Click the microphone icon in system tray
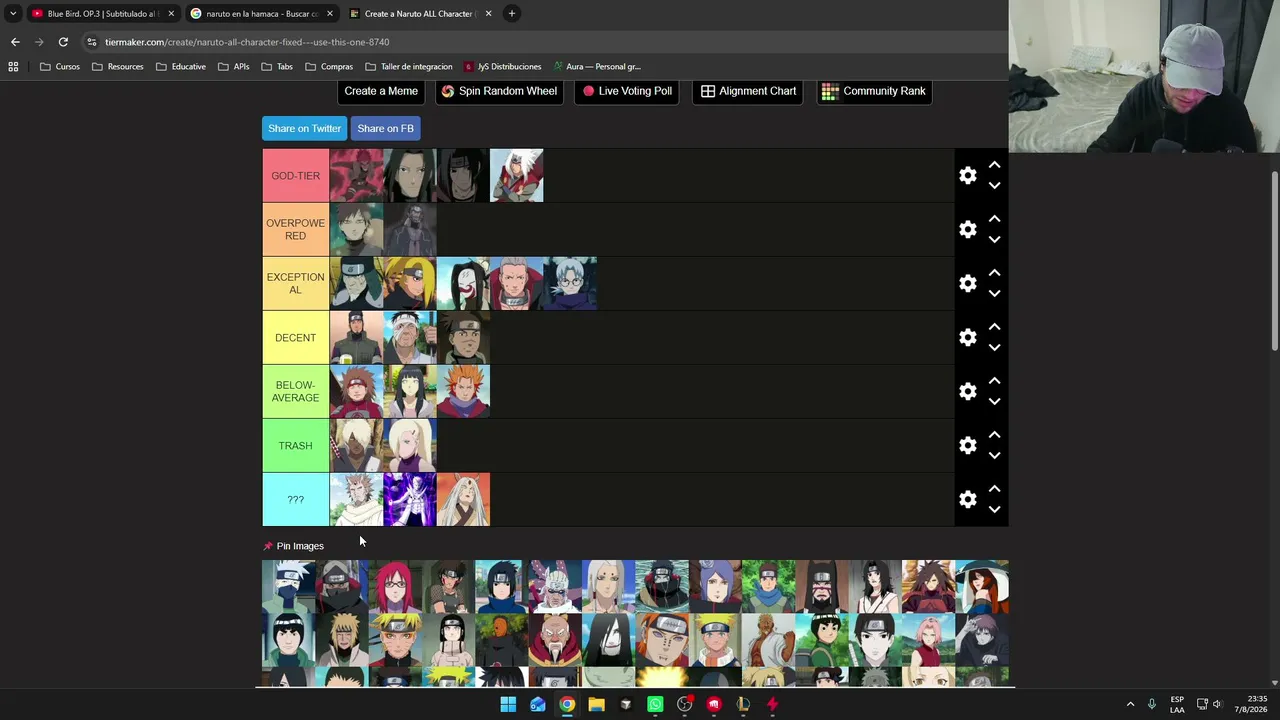Image resolution: width=1280 pixels, height=720 pixels. pos(1152,704)
